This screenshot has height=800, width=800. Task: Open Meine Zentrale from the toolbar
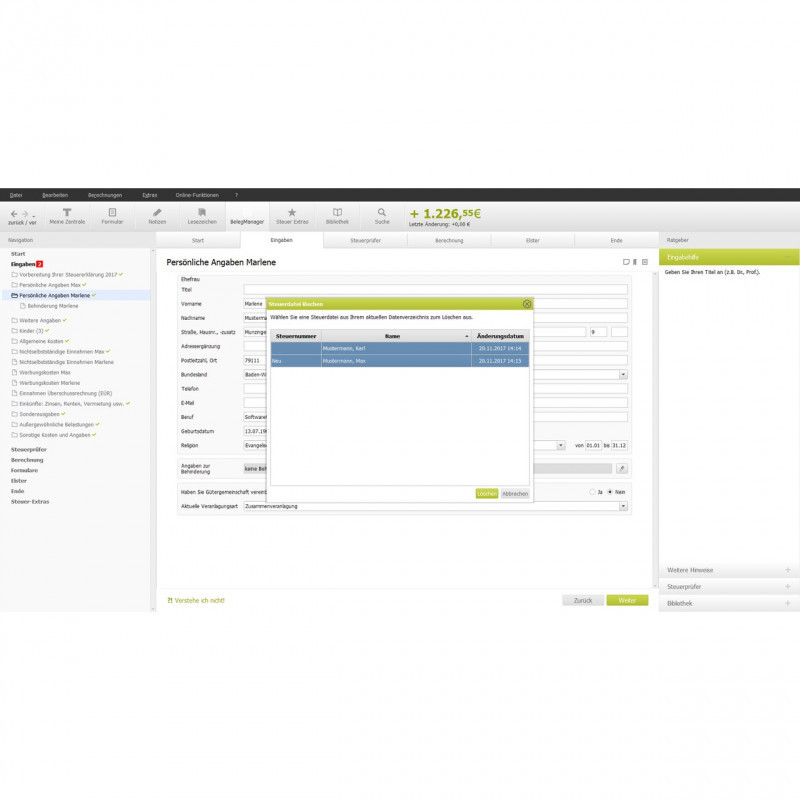pyautogui.click(x=67, y=216)
